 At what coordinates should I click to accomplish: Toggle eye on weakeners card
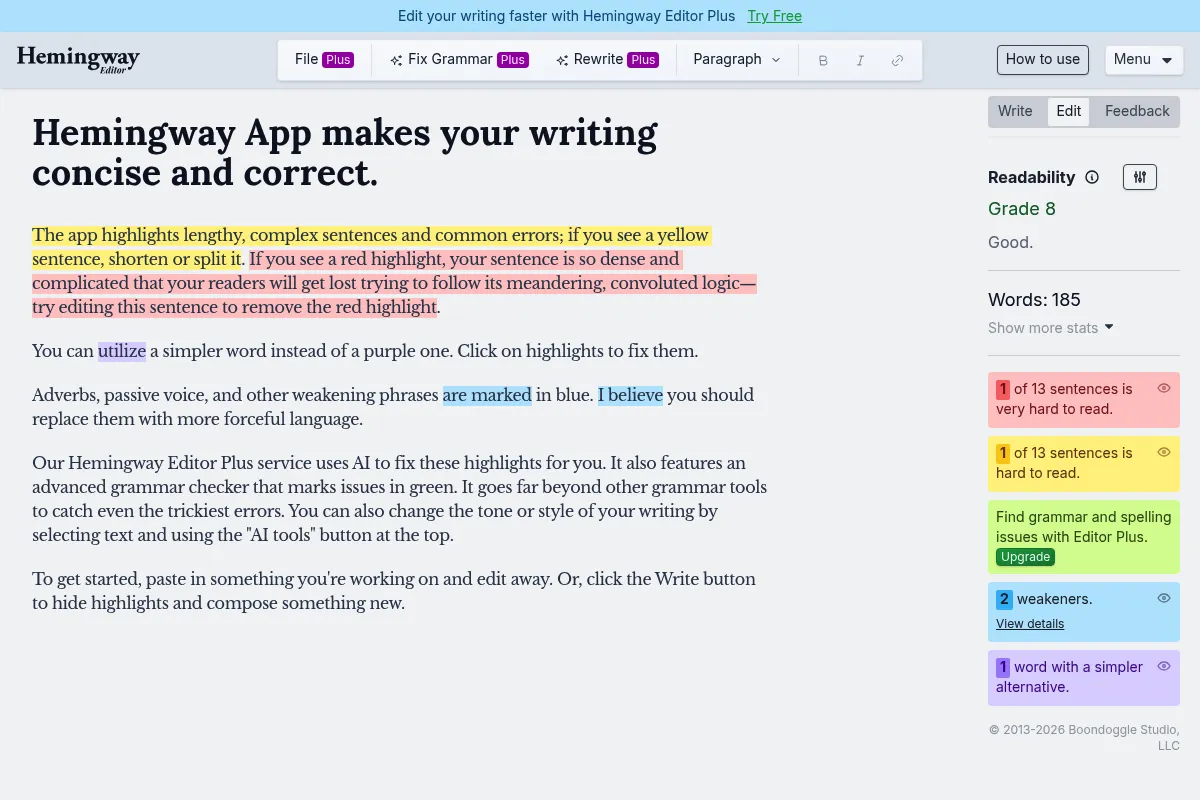pos(1164,598)
